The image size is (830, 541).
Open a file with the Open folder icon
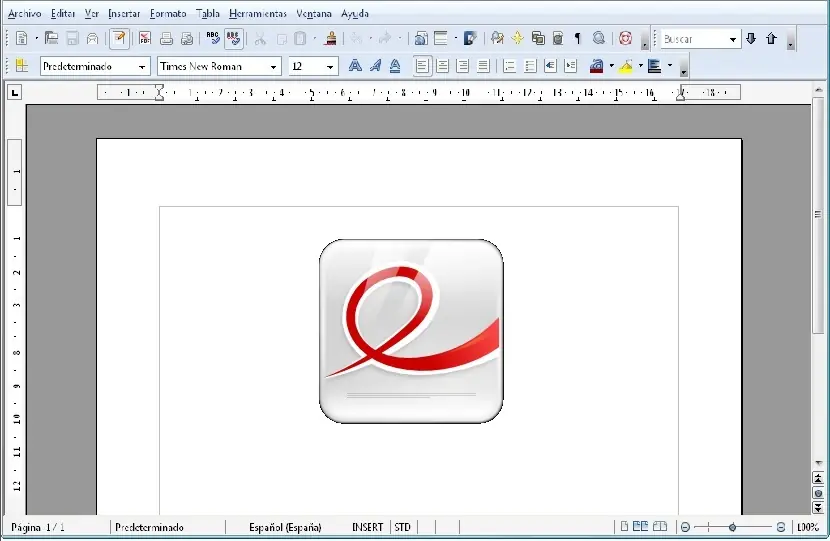[51, 39]
